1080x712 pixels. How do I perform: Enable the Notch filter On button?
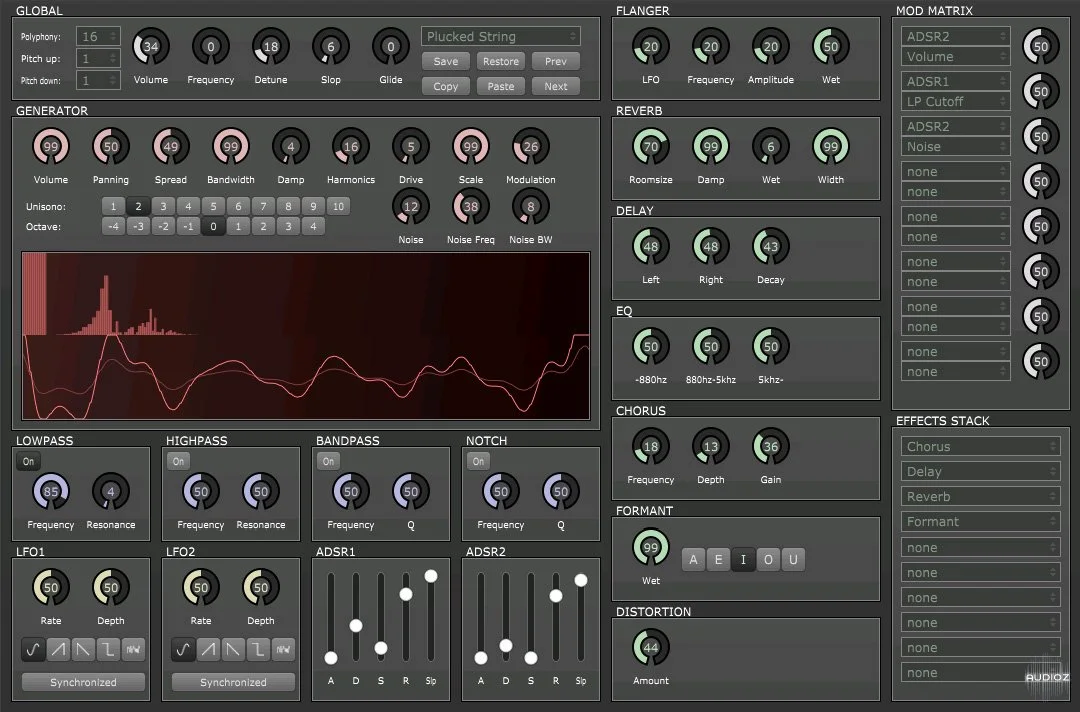coord(479,461)
